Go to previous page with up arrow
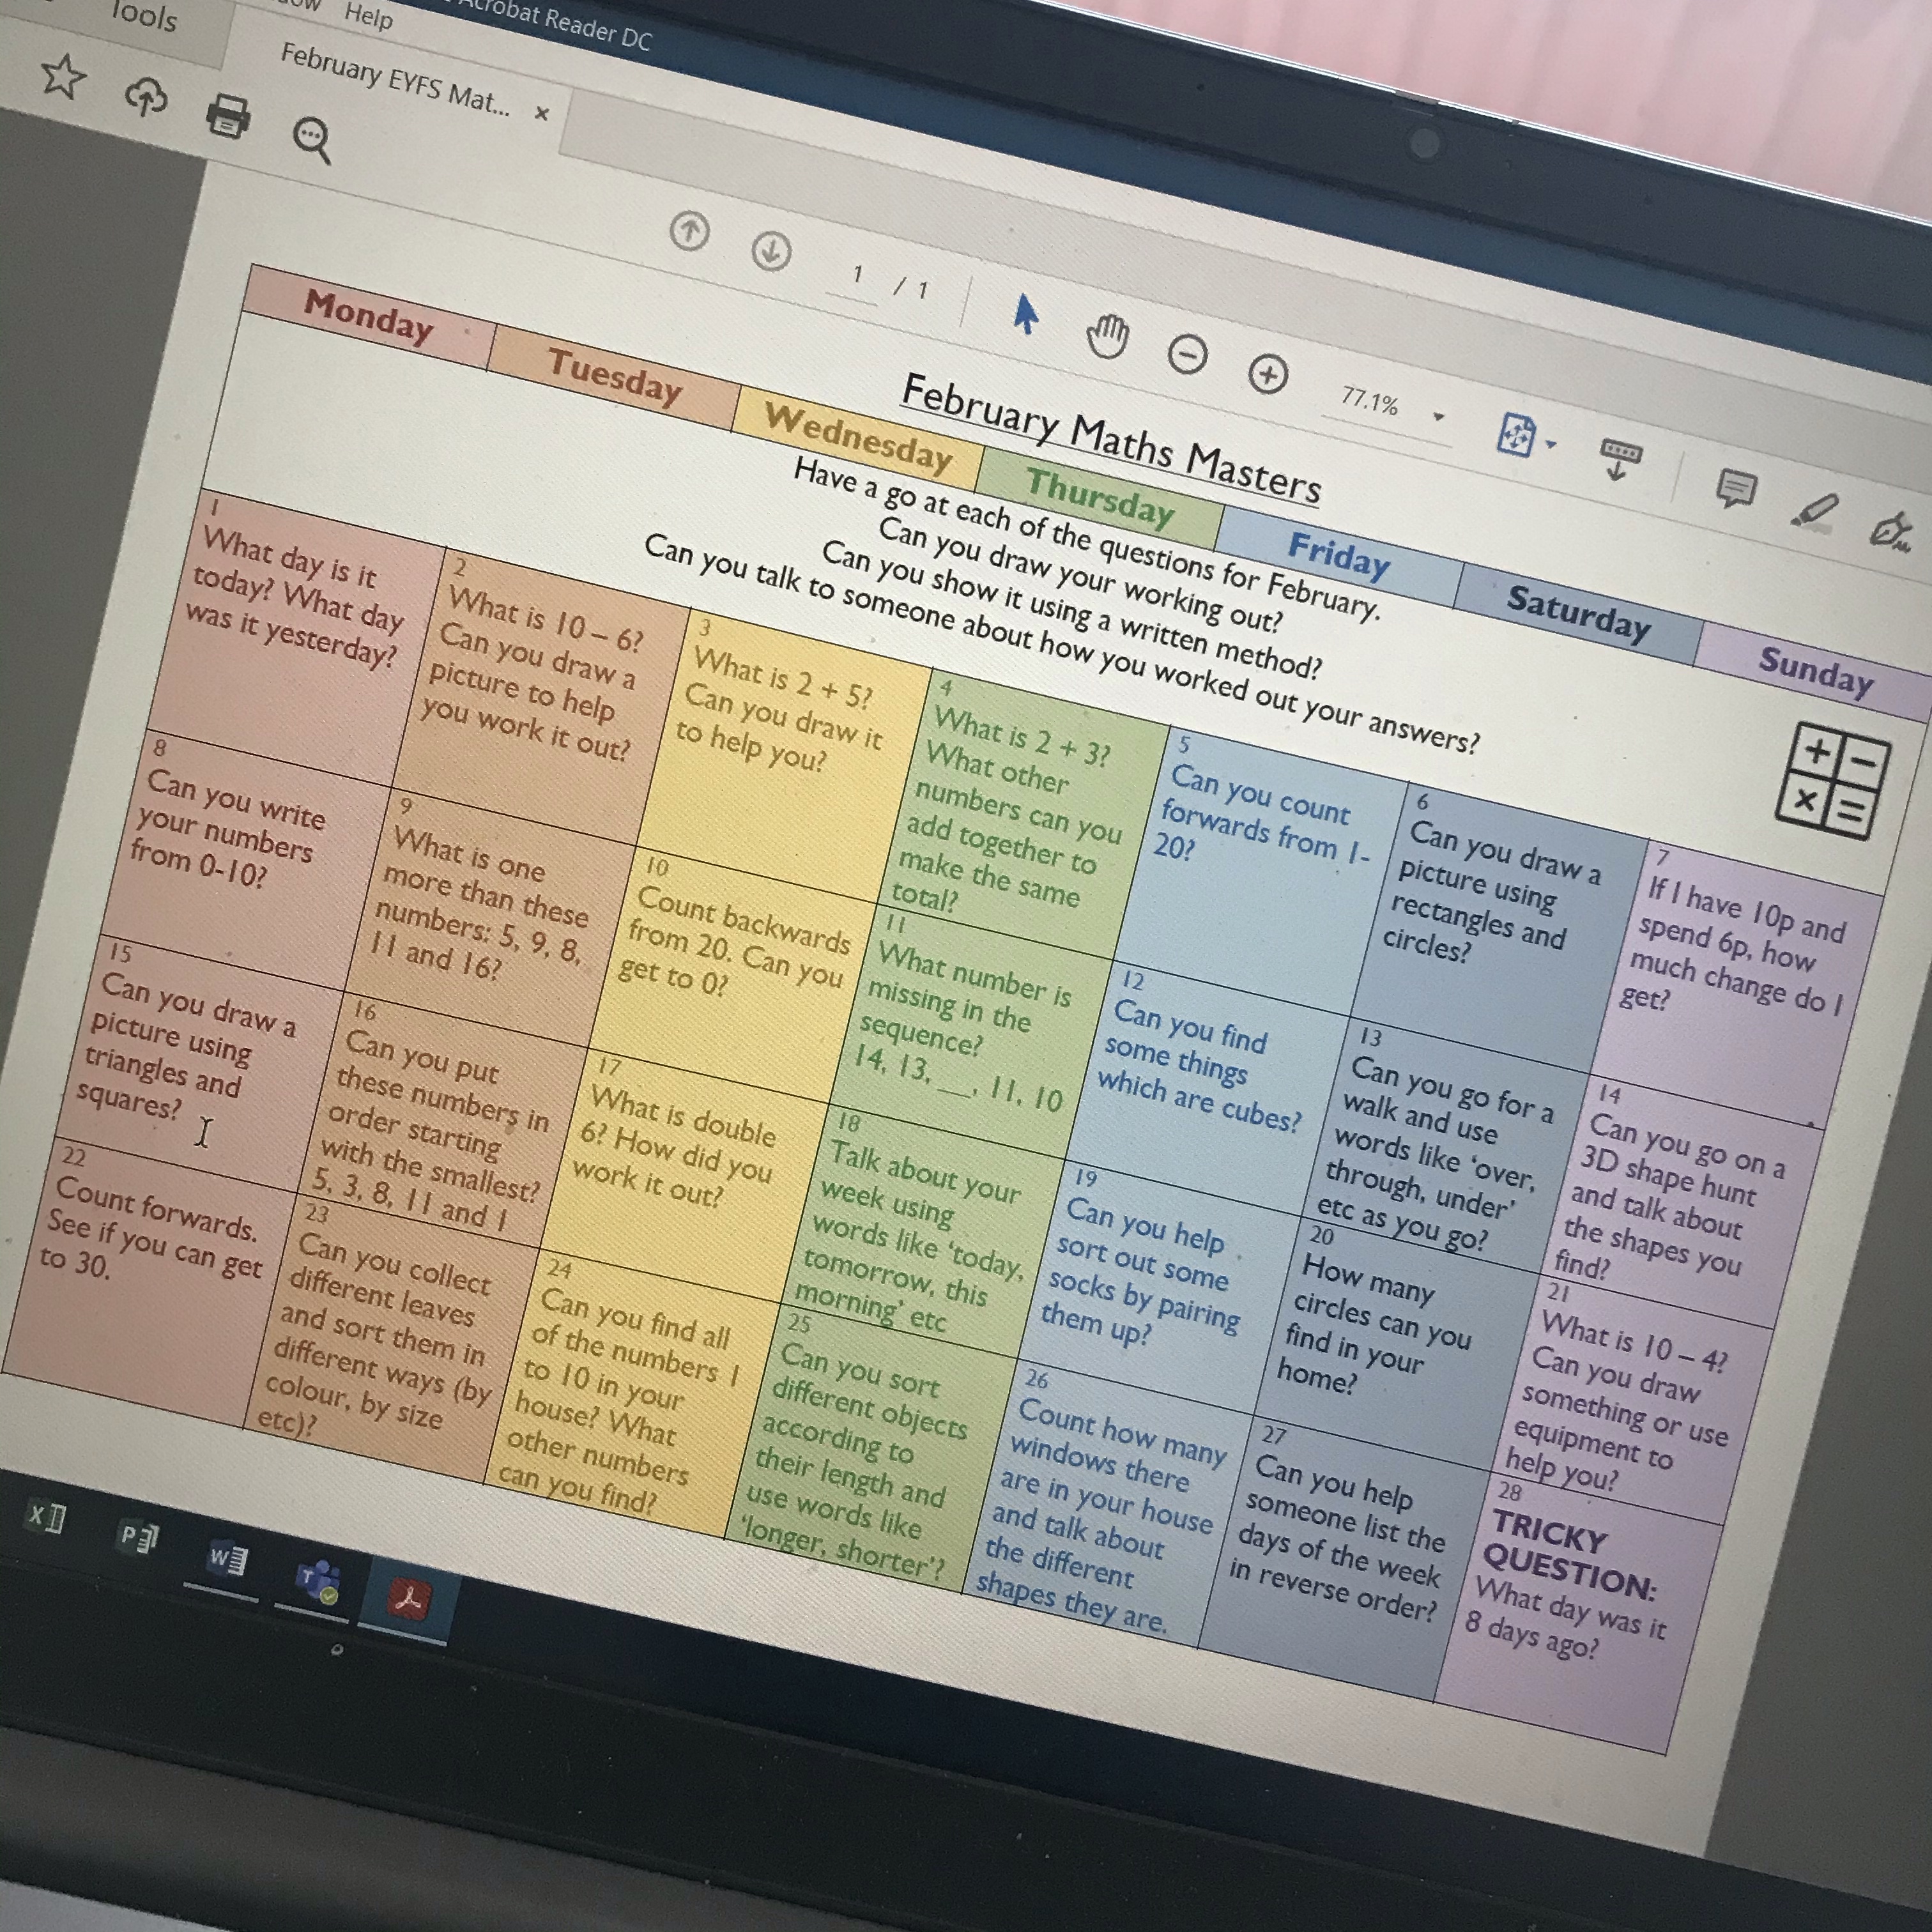The width and height of the screenshot is (1932, 1932). pyautogui.click(x=689, y=232)
